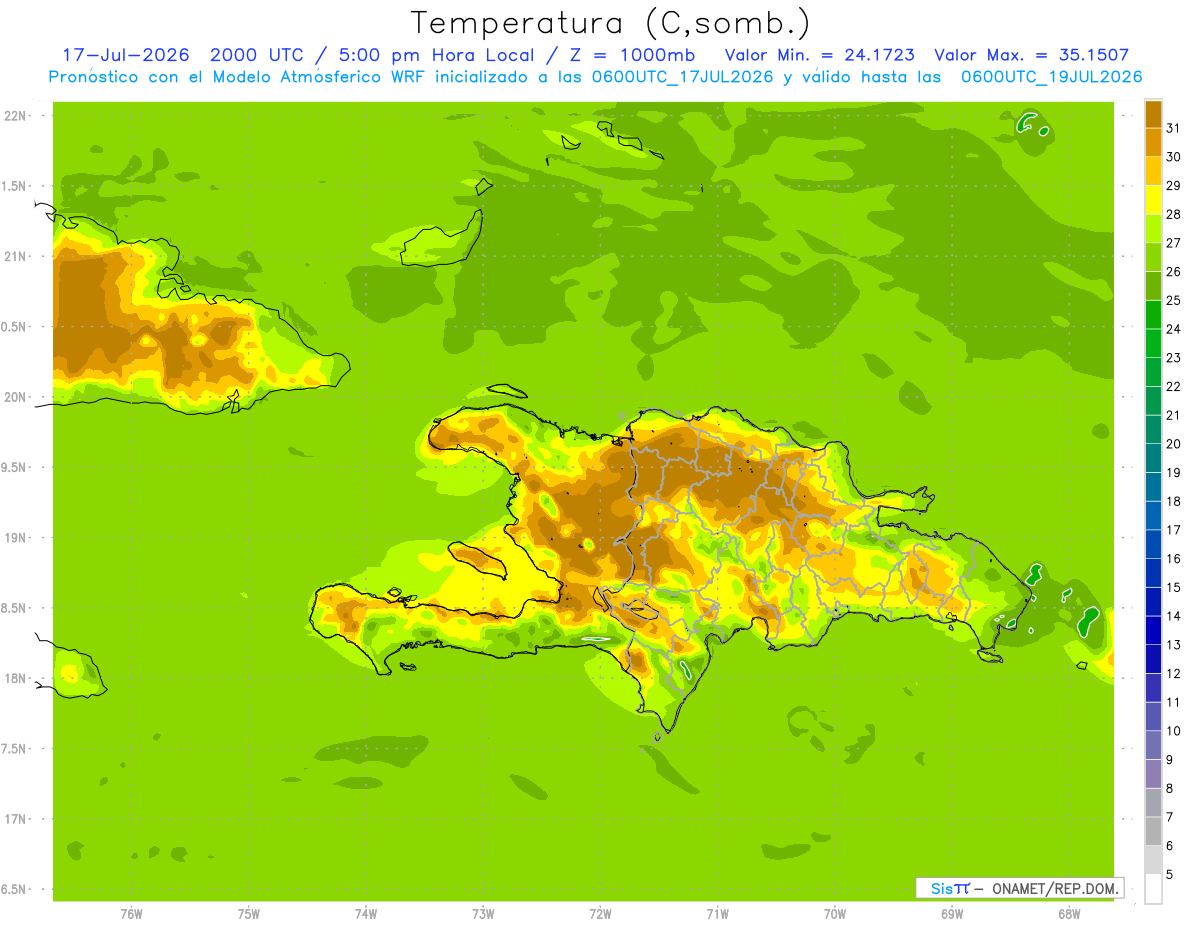Click the '72W' longitude label
Viewport: 1200px width, 927px height.
(x=600, y=914)
